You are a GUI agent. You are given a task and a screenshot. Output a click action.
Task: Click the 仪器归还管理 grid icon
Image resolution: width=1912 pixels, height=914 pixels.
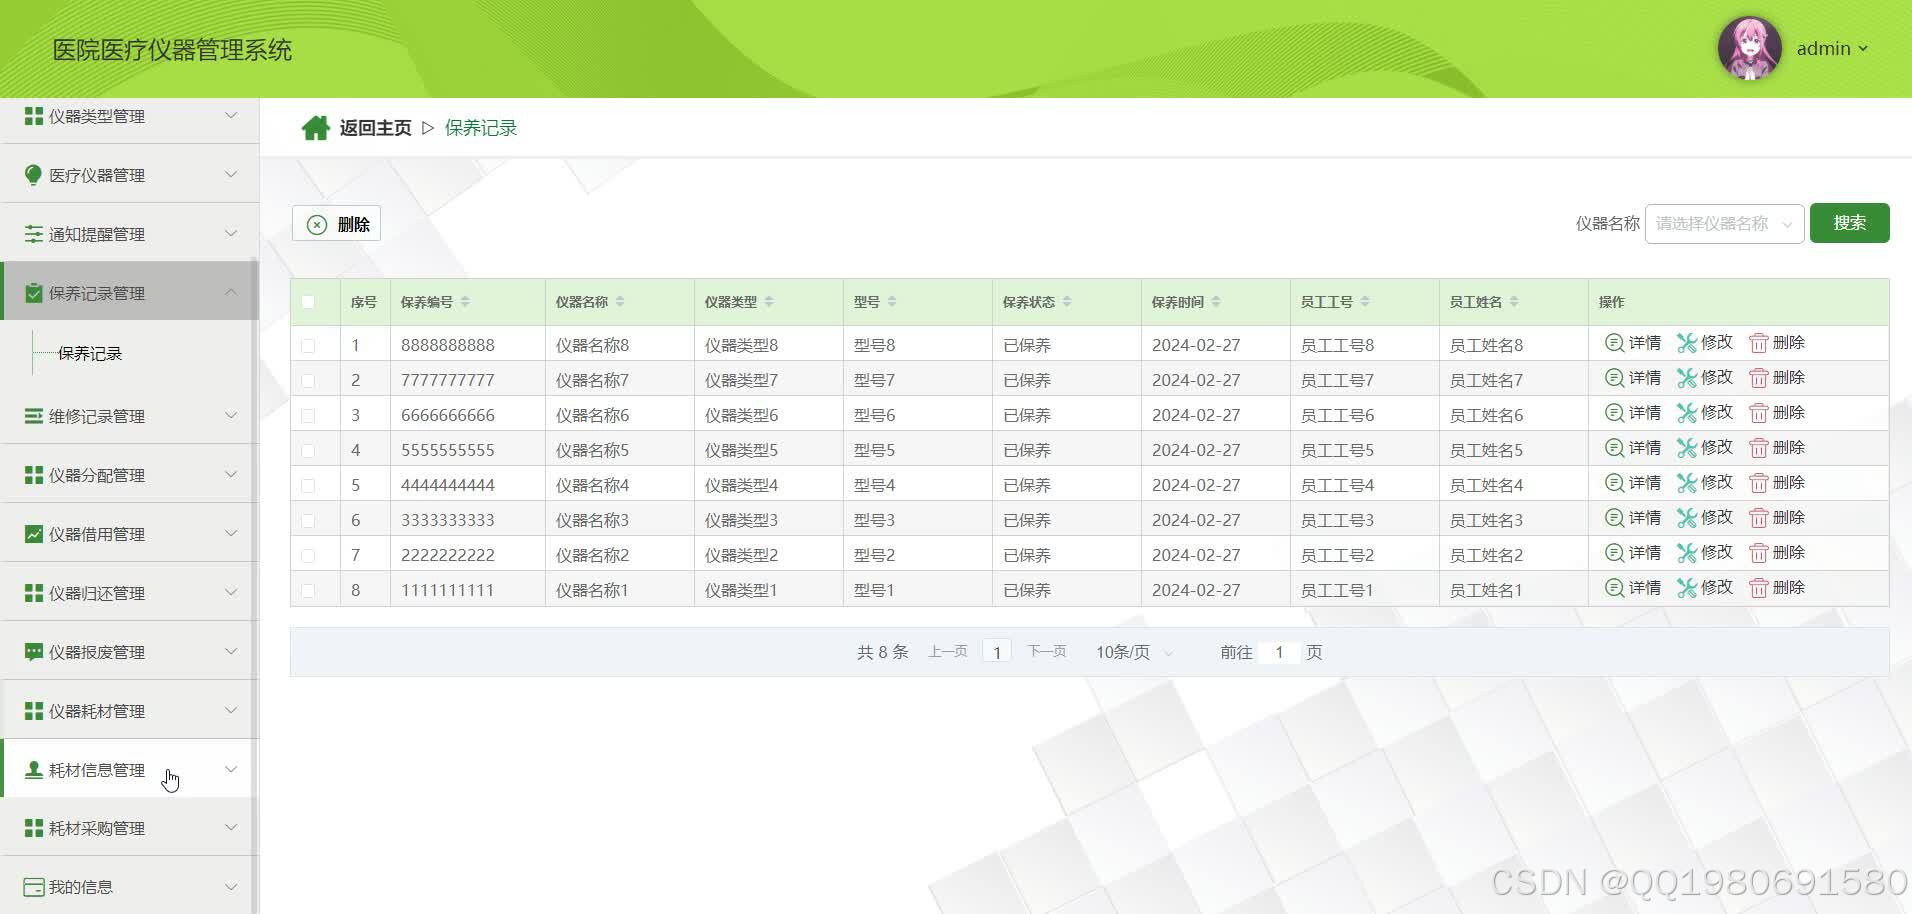tap(34, 593)
